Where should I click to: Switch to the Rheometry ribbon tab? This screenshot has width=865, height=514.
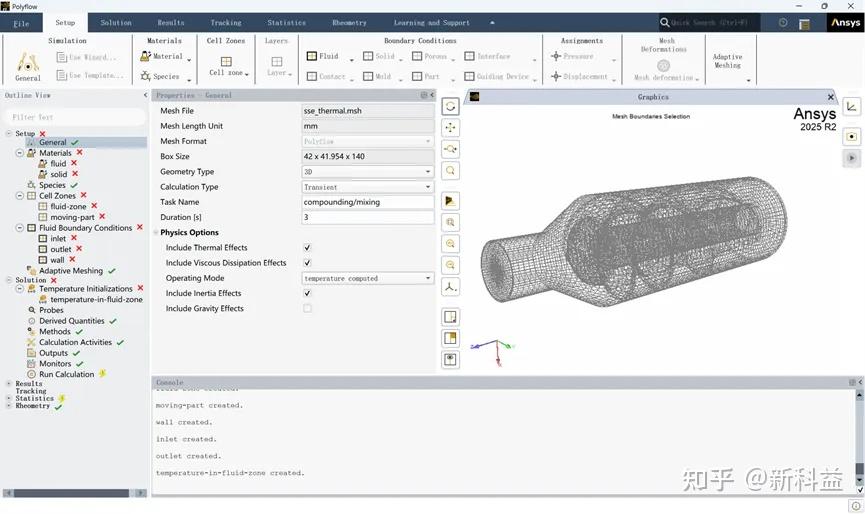tap(349, 23)
